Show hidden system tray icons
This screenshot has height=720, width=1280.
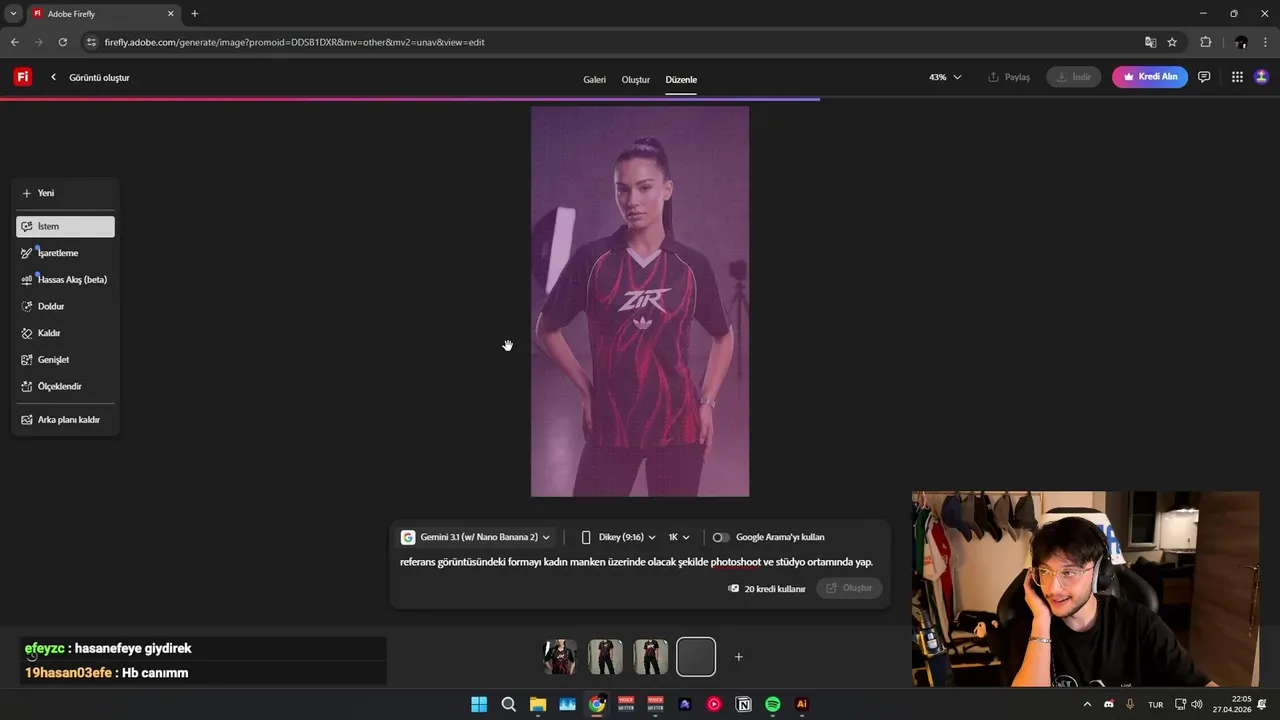pos(1087,704)
